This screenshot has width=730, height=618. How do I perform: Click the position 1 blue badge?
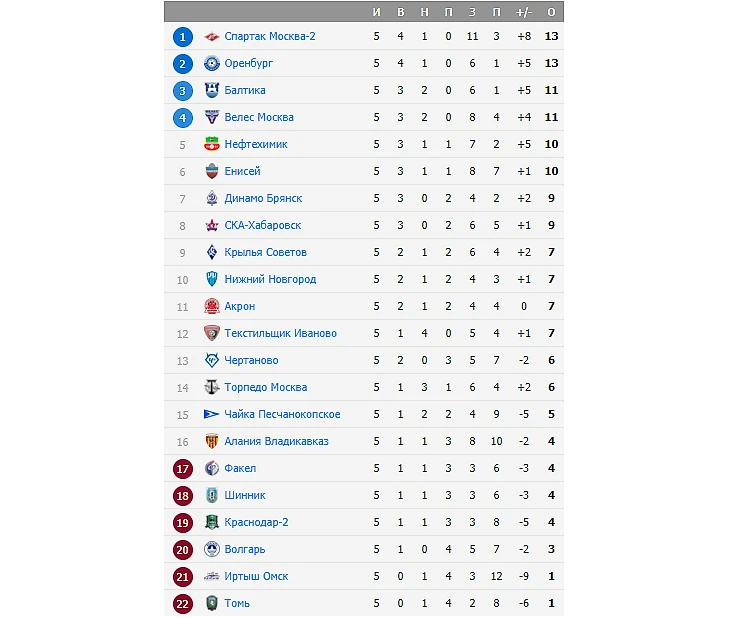182,37
